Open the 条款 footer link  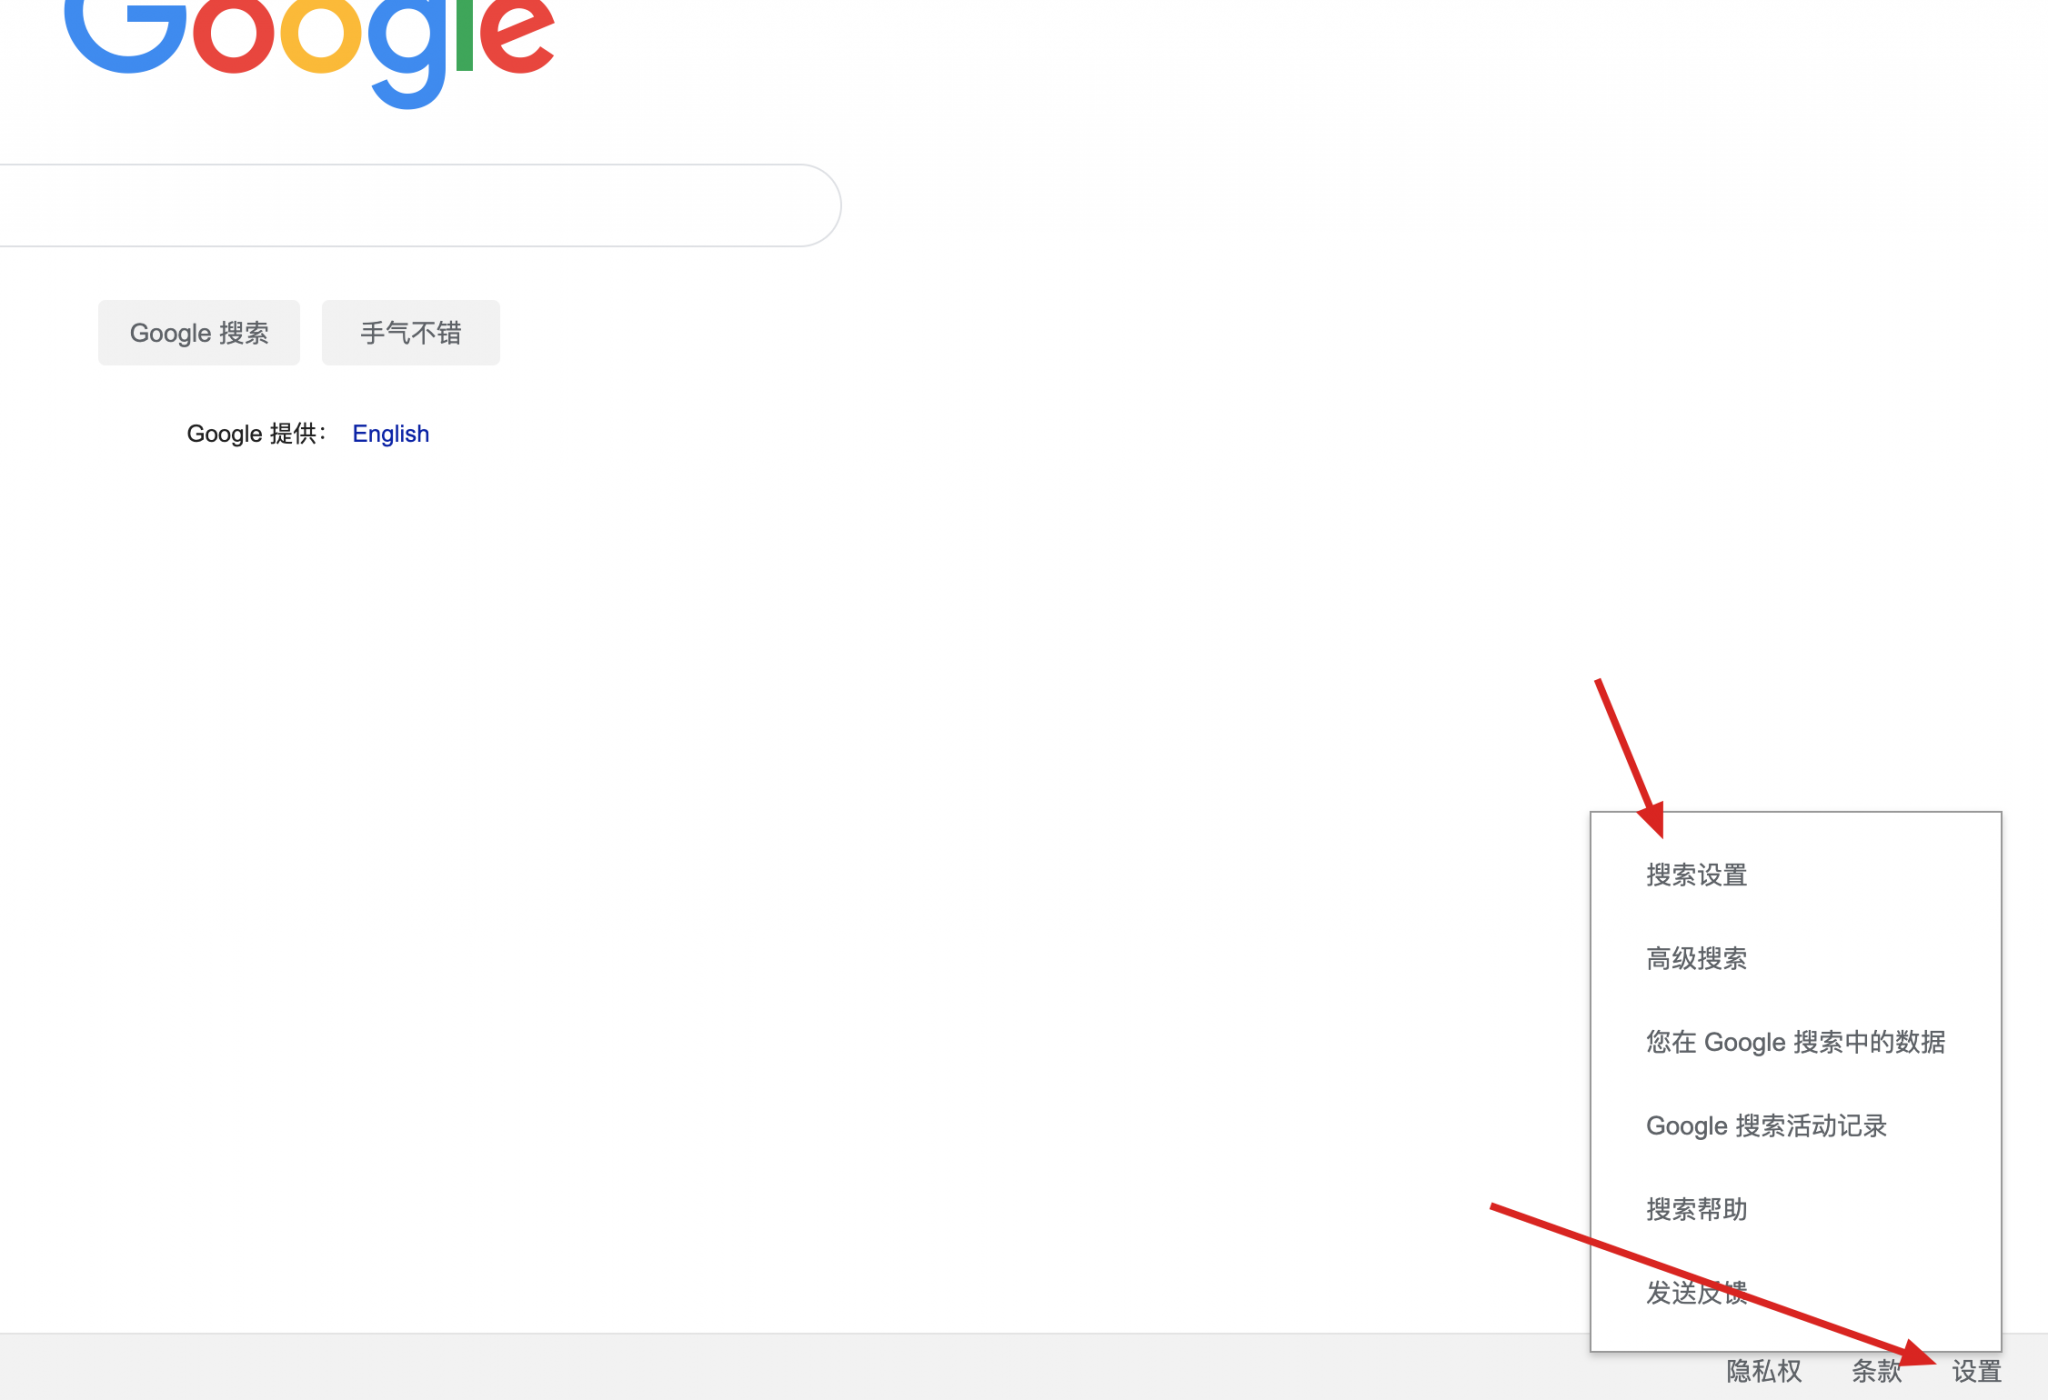(x=1876, y=1371)
